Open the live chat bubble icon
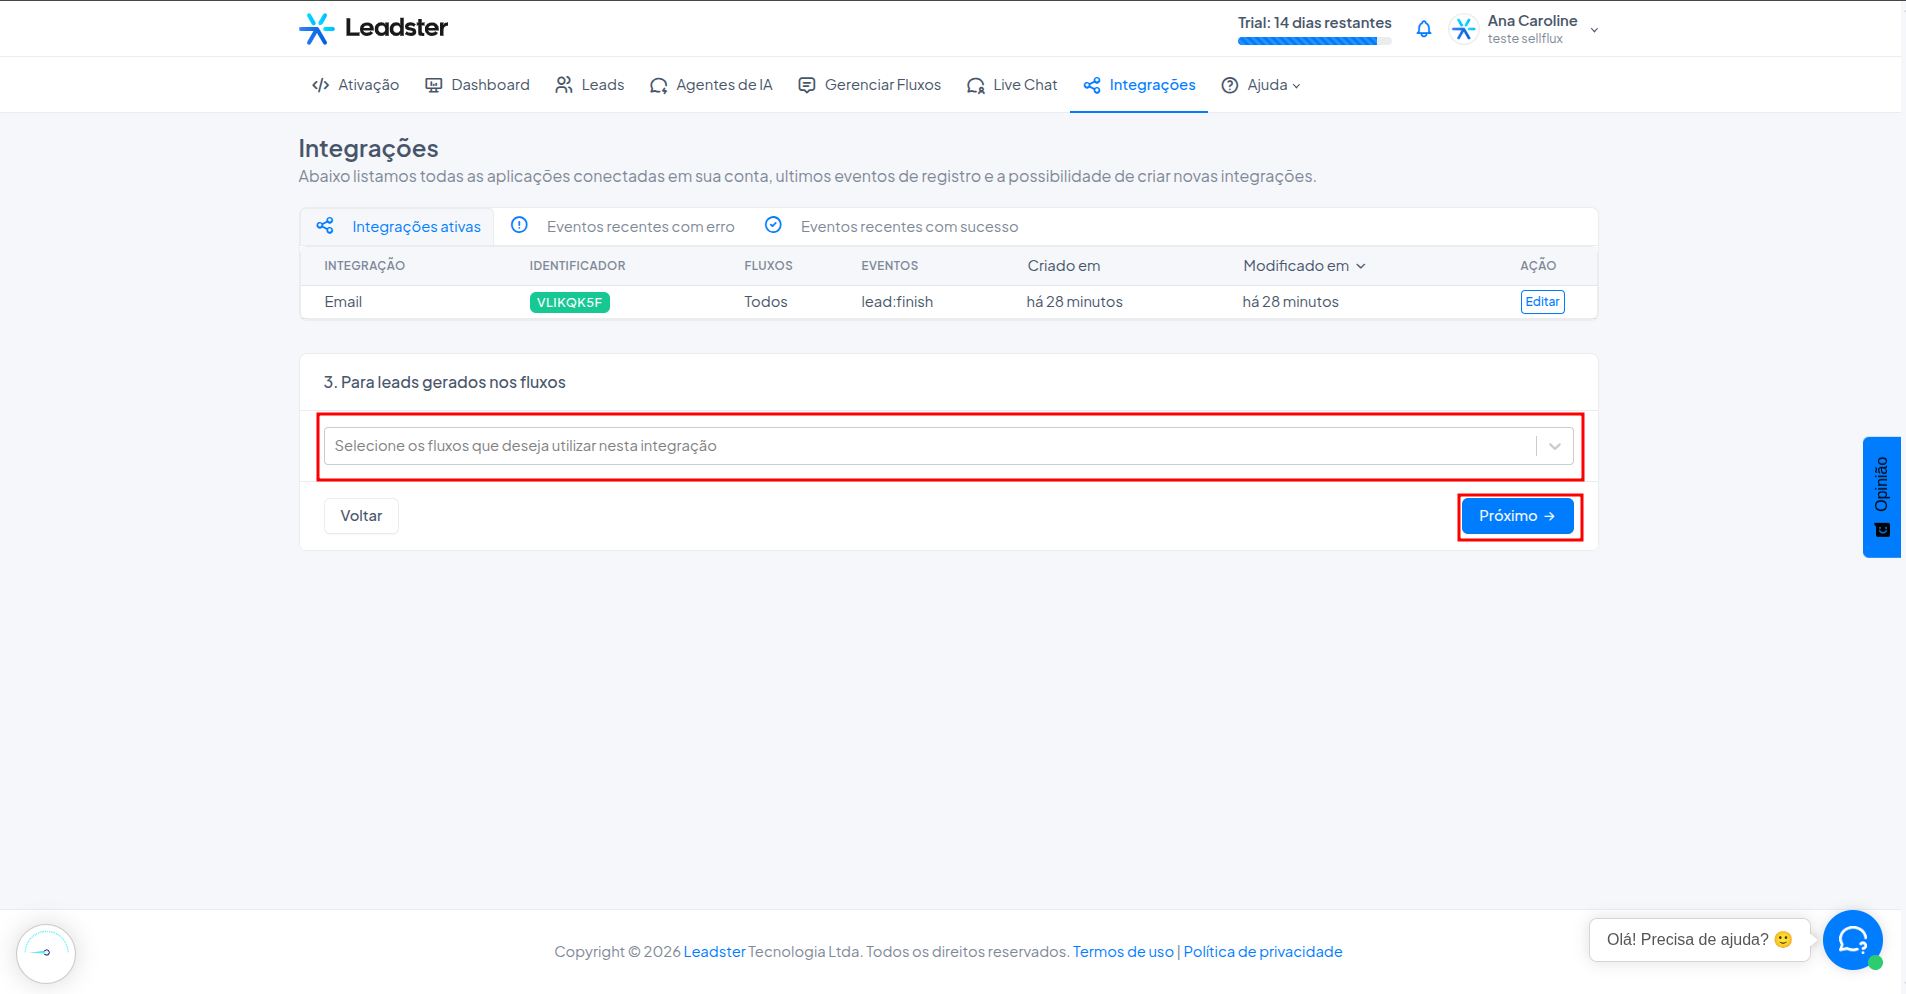Image resolution: width=1906 pixels, height=994 pixels. [x=1852, y=940]
